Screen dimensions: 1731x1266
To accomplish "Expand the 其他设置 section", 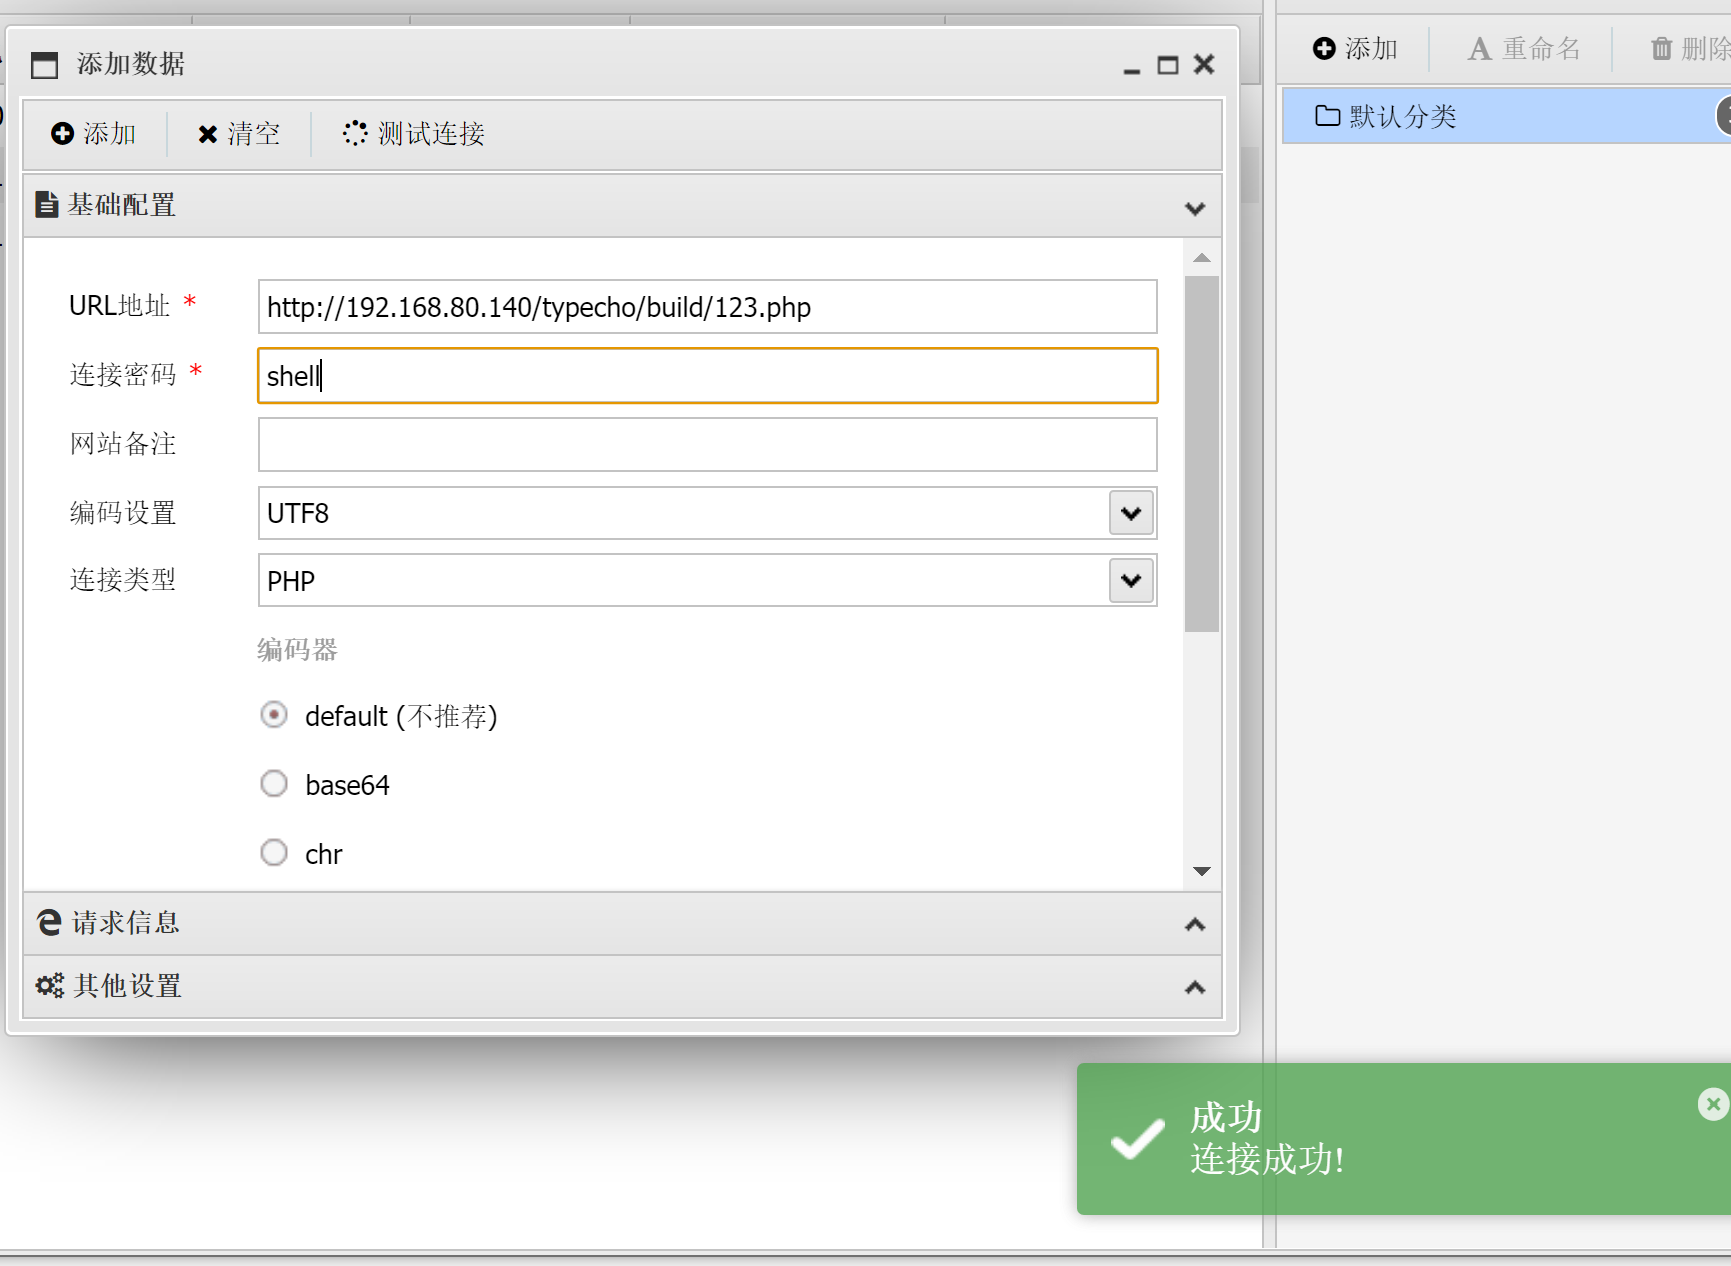I will pyautogui.click(x=1195, y=987).
